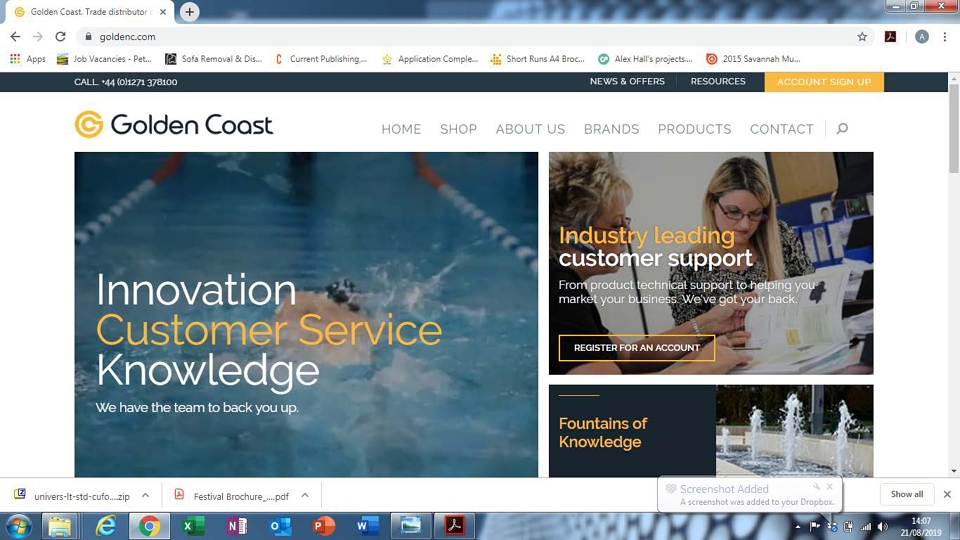Show hidden system tray icons
This screenshot has width=960, height=540.
(798, 527)
